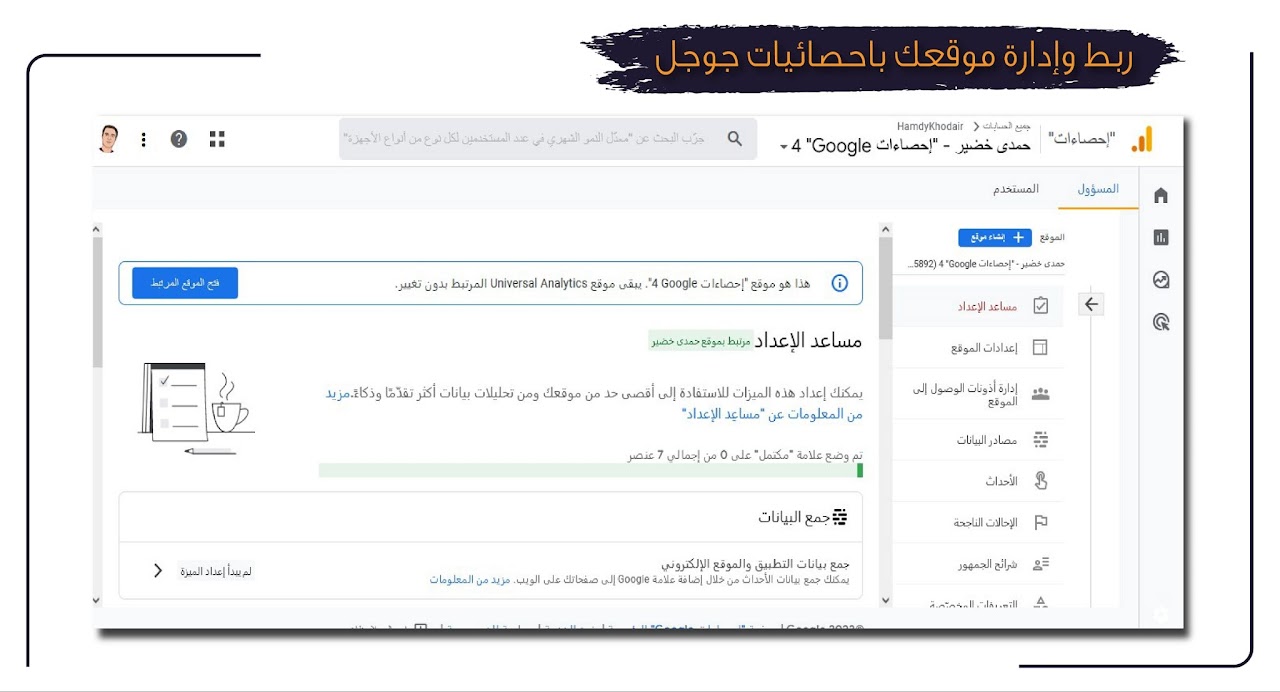Click the مساعد الإعداد checklist icon
The height and width of the screenshot is (692, 1280).
point(1040,306)
